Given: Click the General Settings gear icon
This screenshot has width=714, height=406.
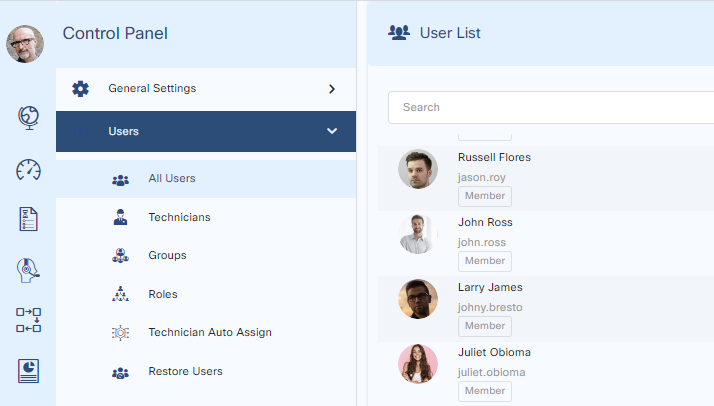Looking at the screenshot, I should pyautogui.click(x=81, y=89).
